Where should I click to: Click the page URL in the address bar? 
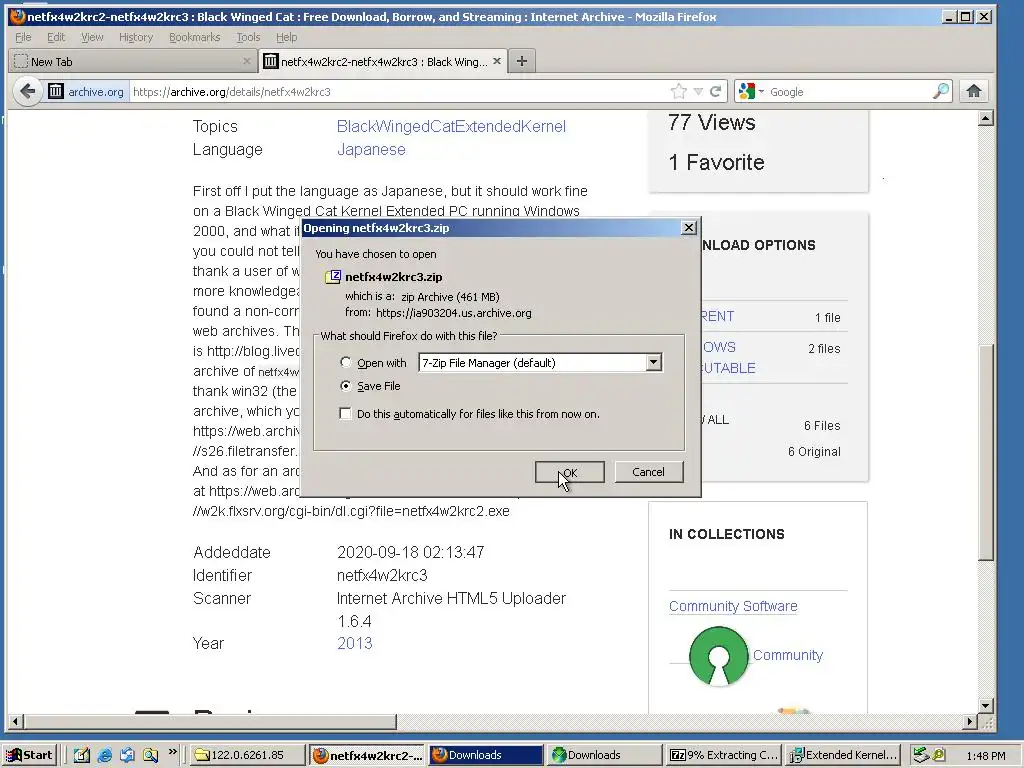[x=232, y=92]
